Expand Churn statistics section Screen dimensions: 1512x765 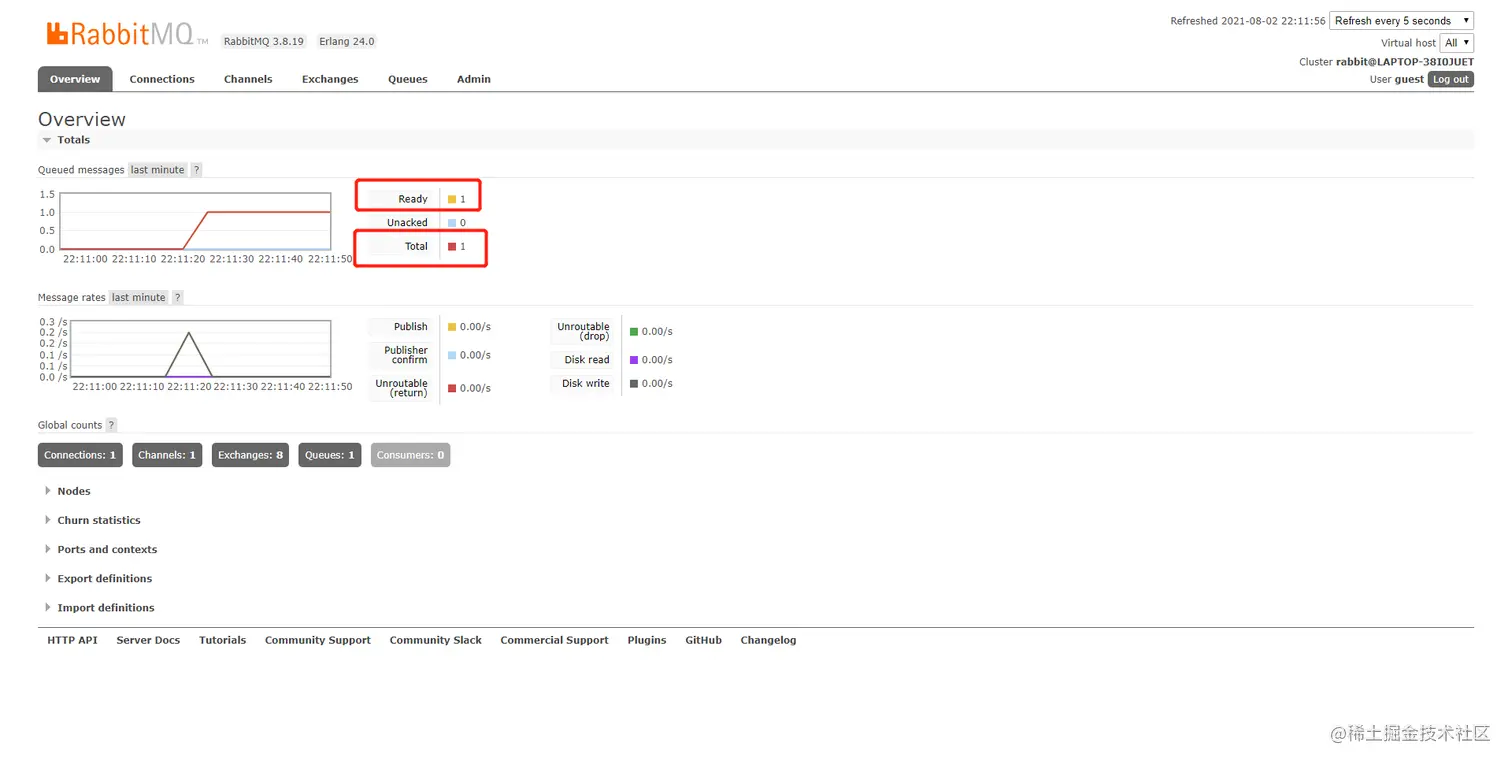pyautogui.click(x=93, y=520)
